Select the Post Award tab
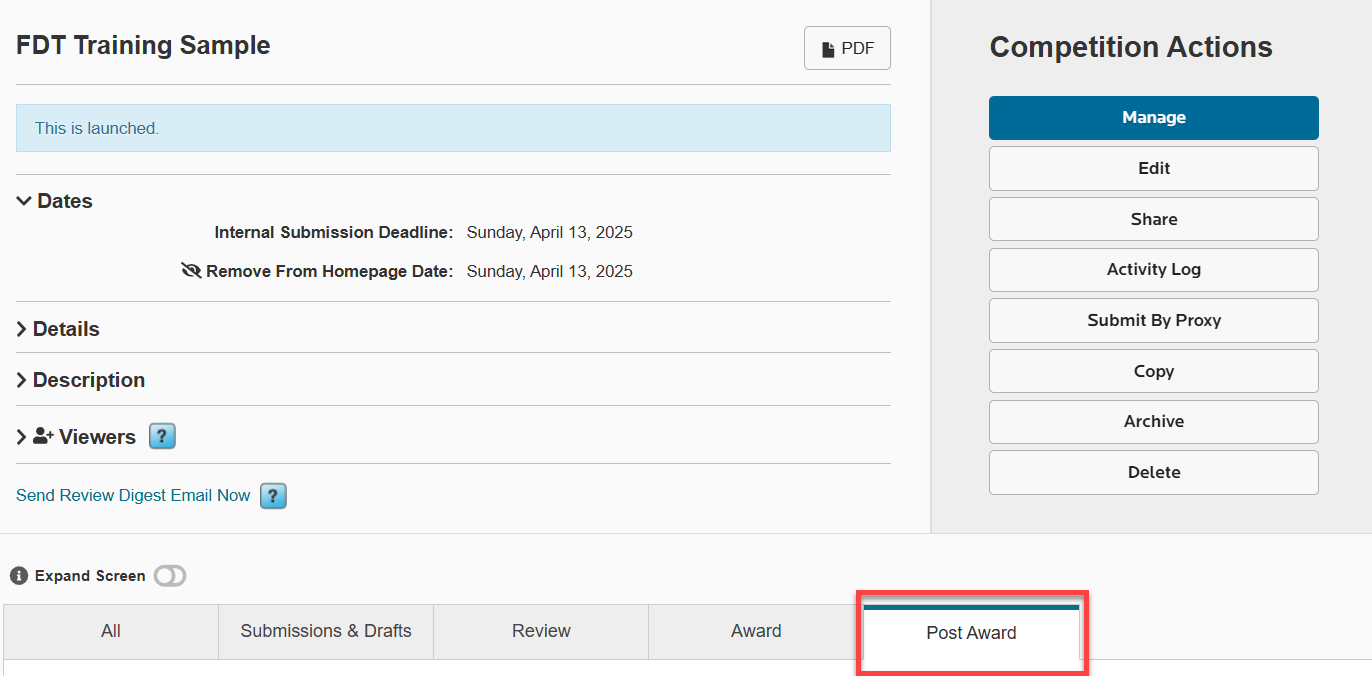The width and height of the screenshot is (1372, 676). [971, 633]
